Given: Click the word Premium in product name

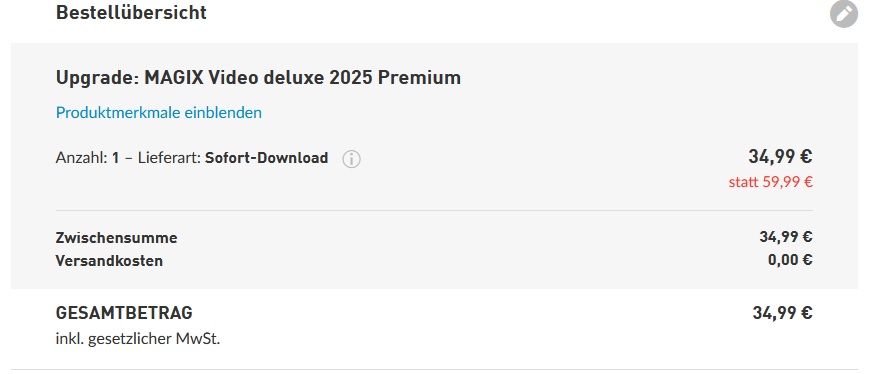Looking at the screenshot, I should [420, 77].
